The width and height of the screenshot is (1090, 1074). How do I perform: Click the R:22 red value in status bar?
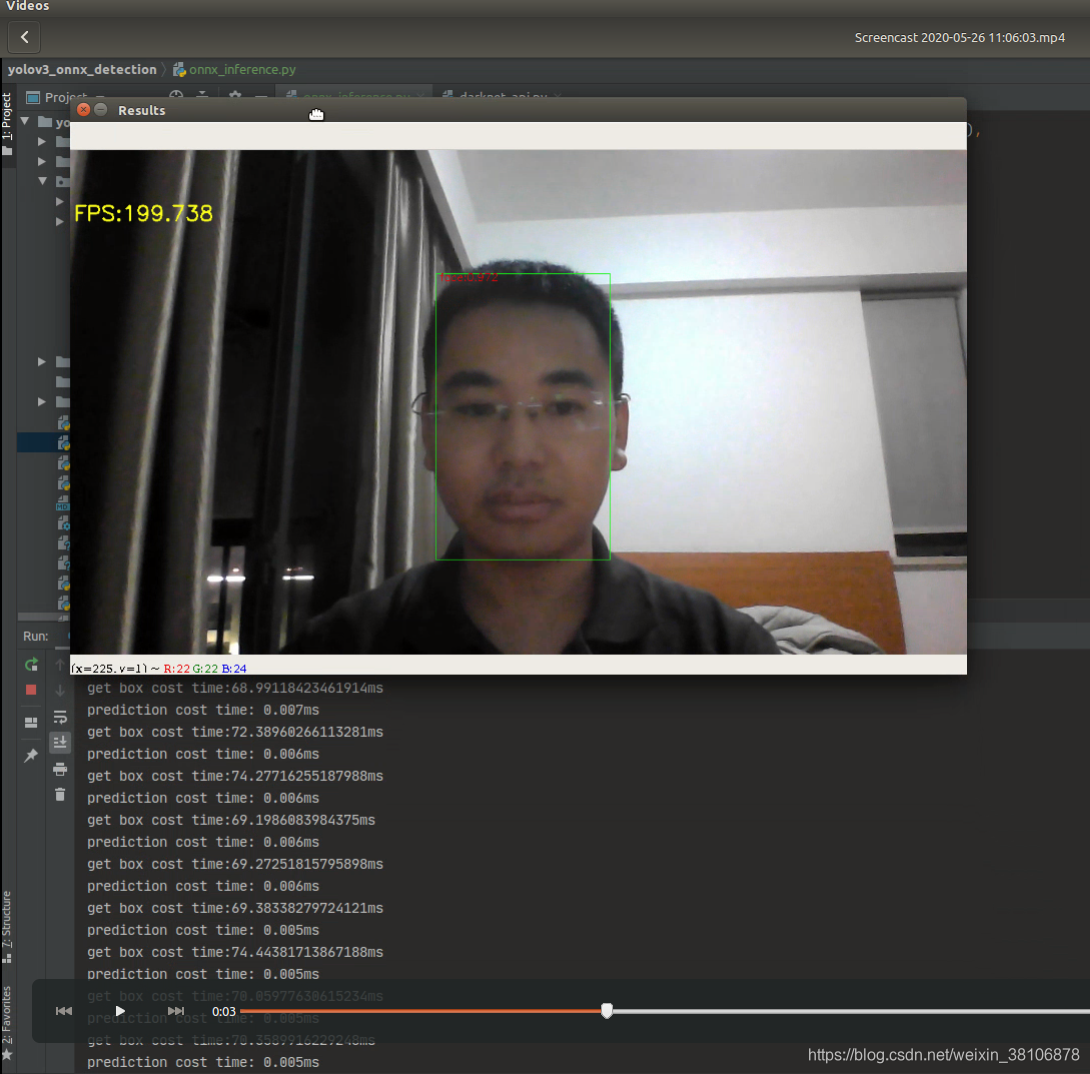[x=177, y=668]
